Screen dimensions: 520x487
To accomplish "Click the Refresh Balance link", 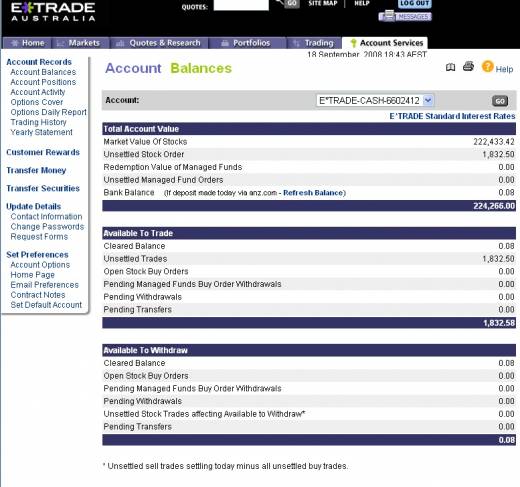I will click(x=313, y=193).
